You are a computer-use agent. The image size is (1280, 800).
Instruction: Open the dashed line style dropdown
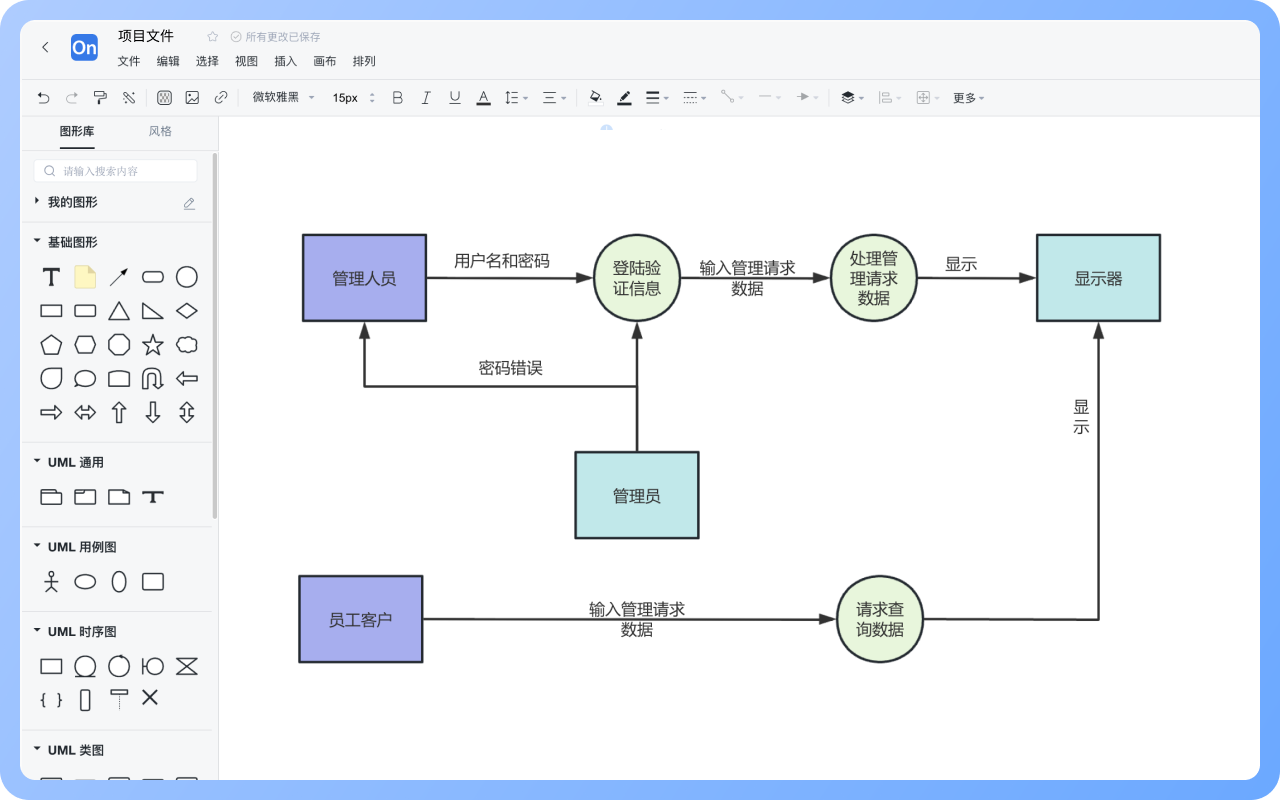click(x=691, y=97)
